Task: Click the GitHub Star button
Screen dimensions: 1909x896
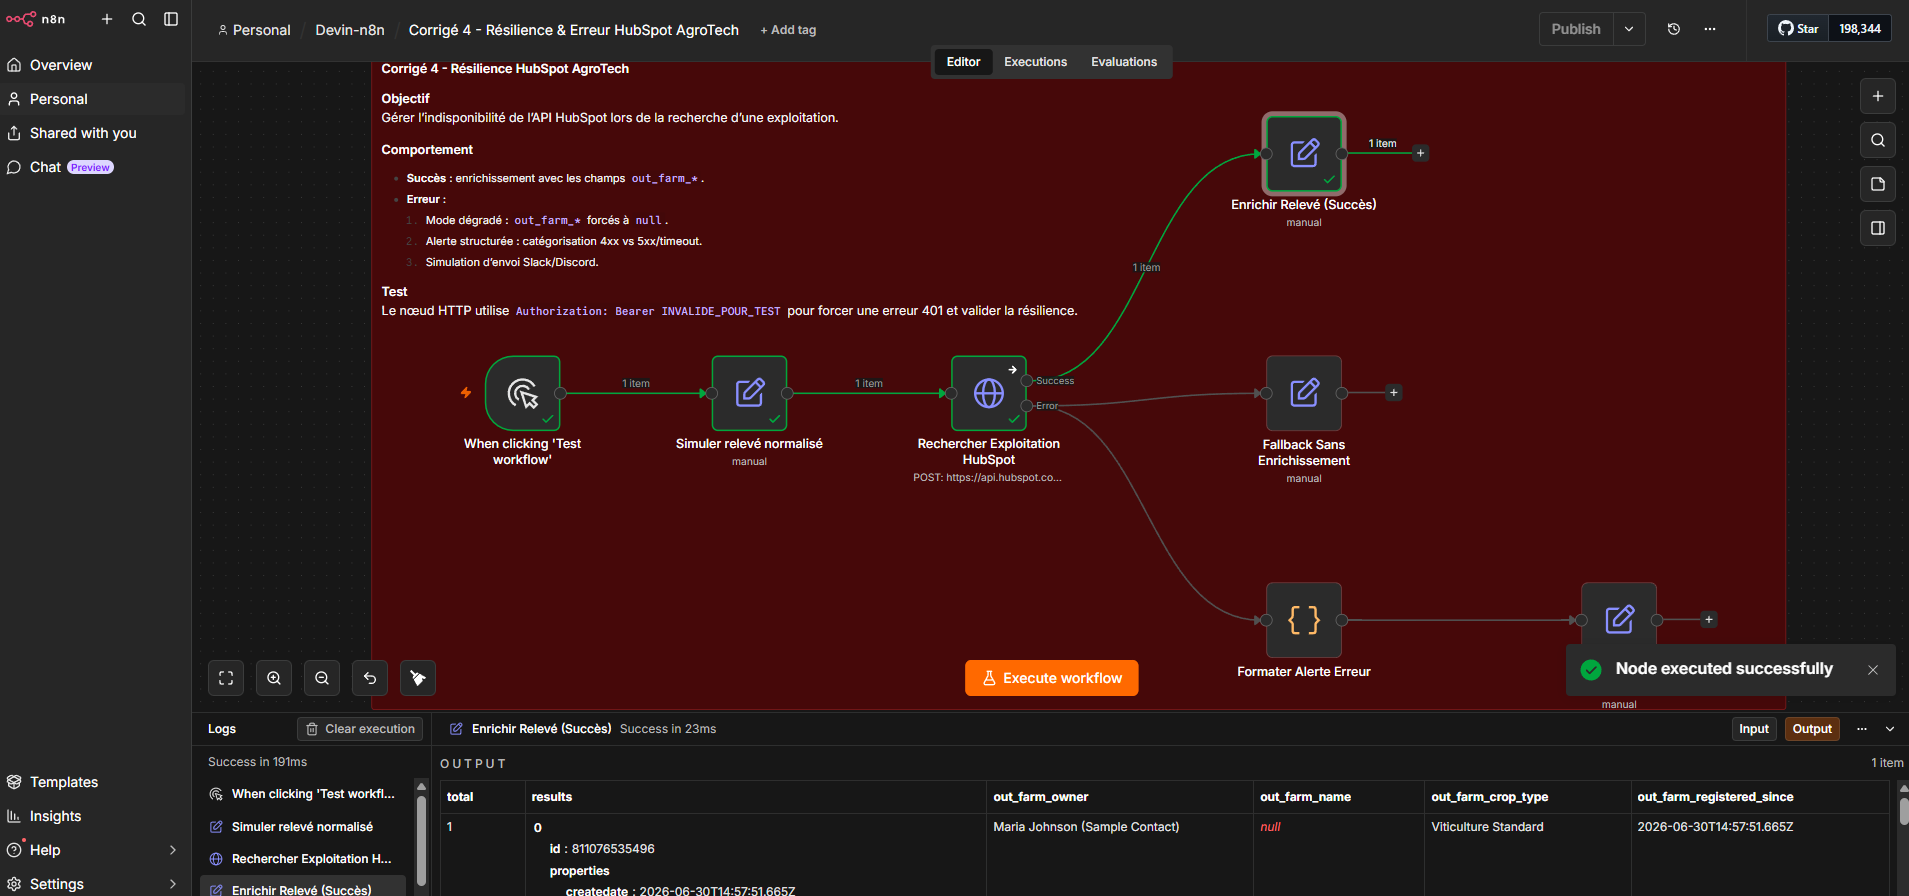Action: (x=1798, y=29)
